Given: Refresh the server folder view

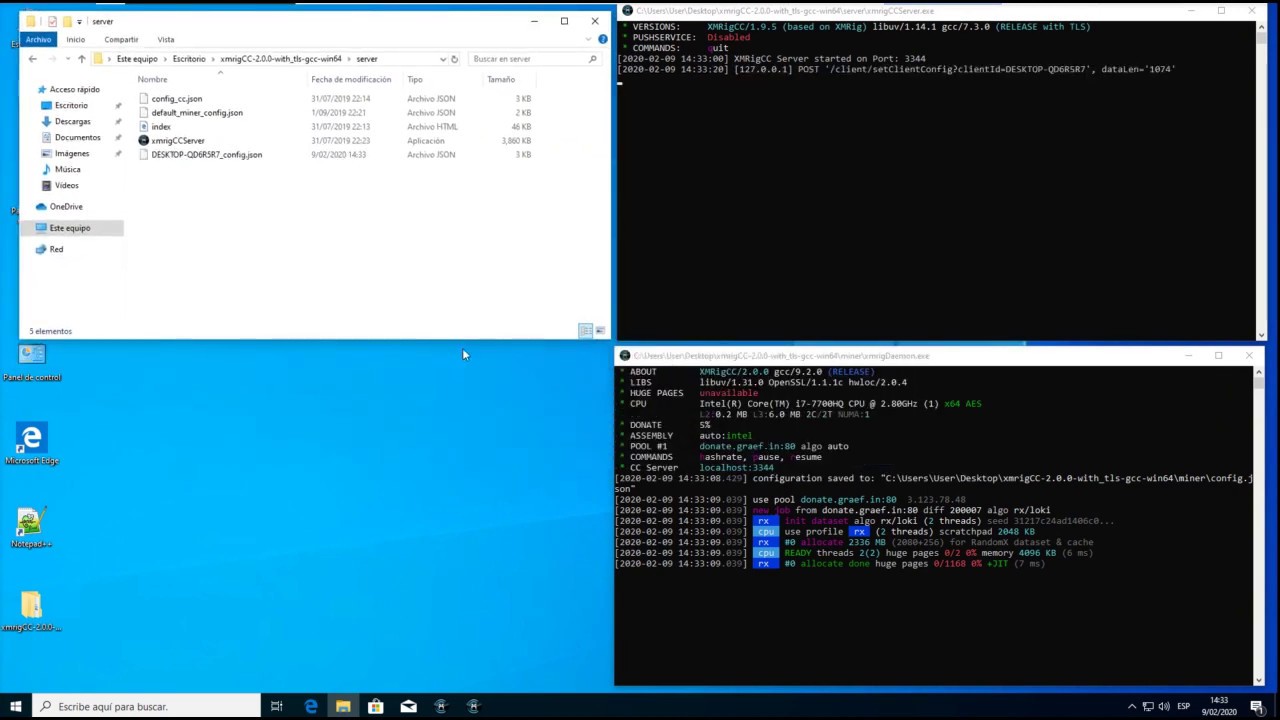Looking at the screenshot, I should [454, 59].
